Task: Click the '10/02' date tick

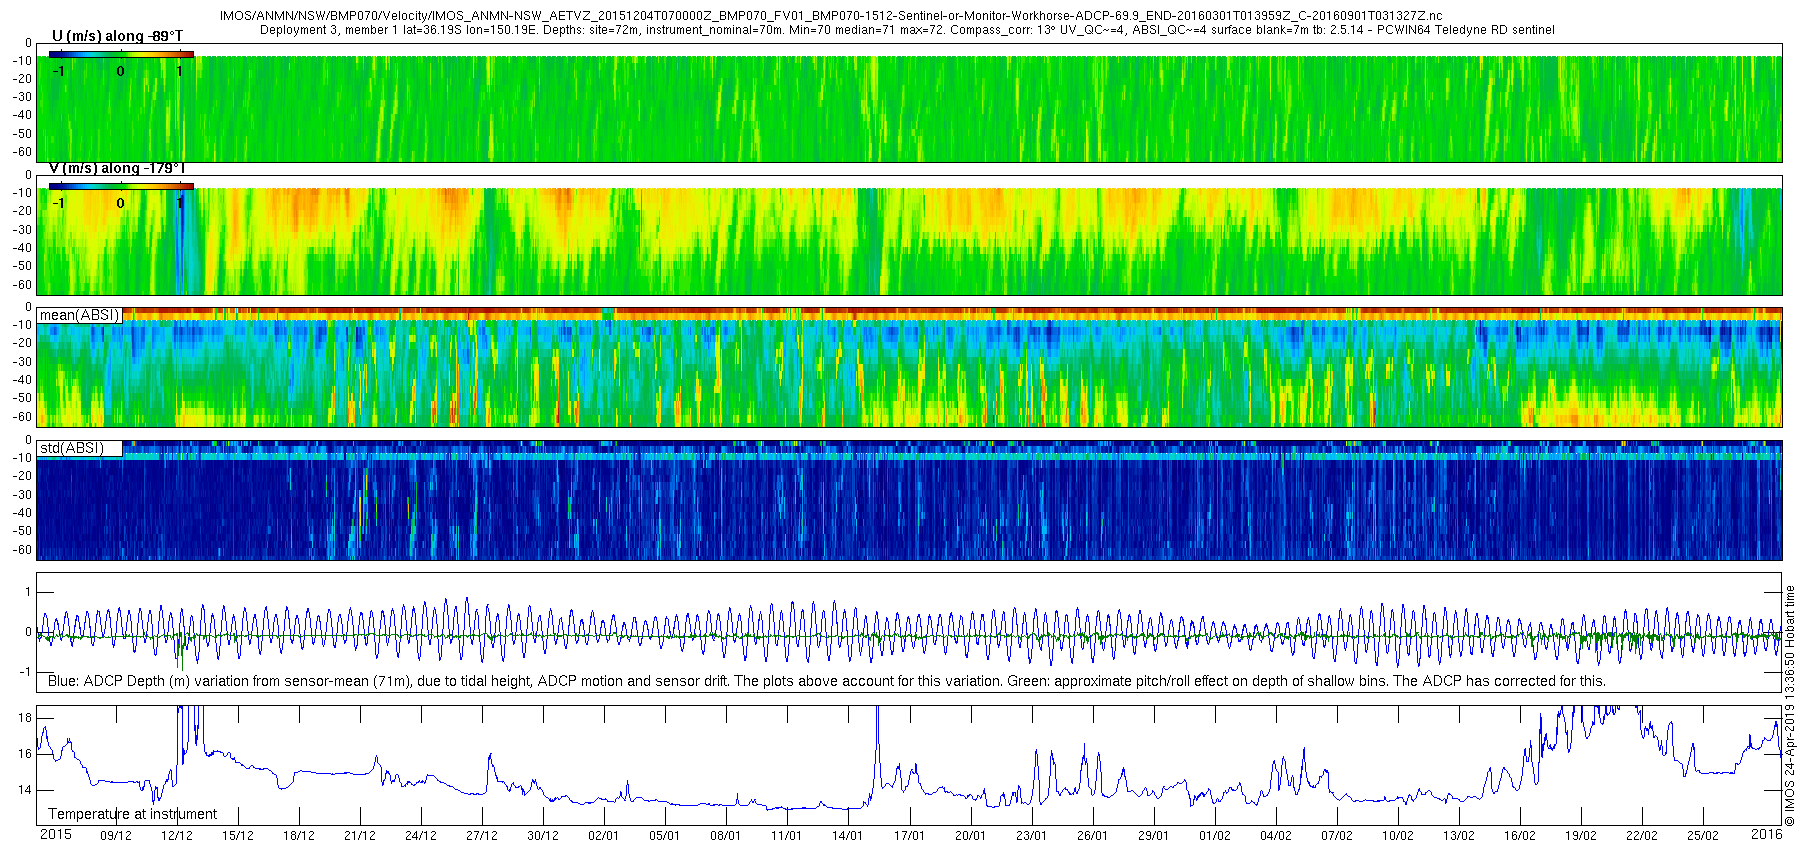Action: pos(1398,836)
